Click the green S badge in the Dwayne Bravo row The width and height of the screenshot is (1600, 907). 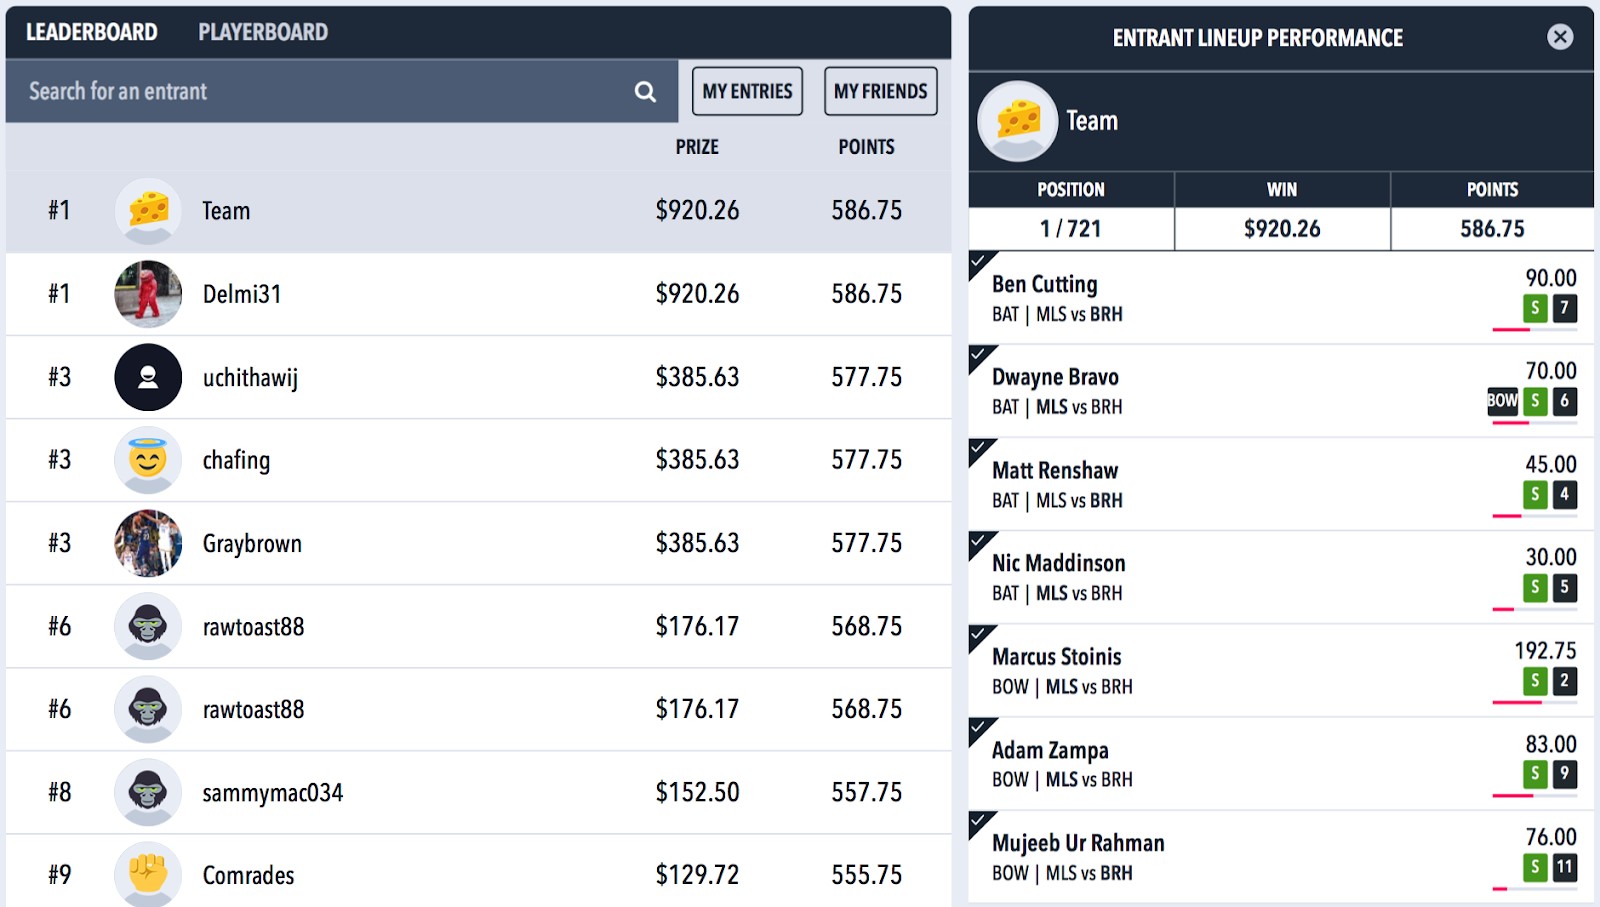tap(1535, 401)
